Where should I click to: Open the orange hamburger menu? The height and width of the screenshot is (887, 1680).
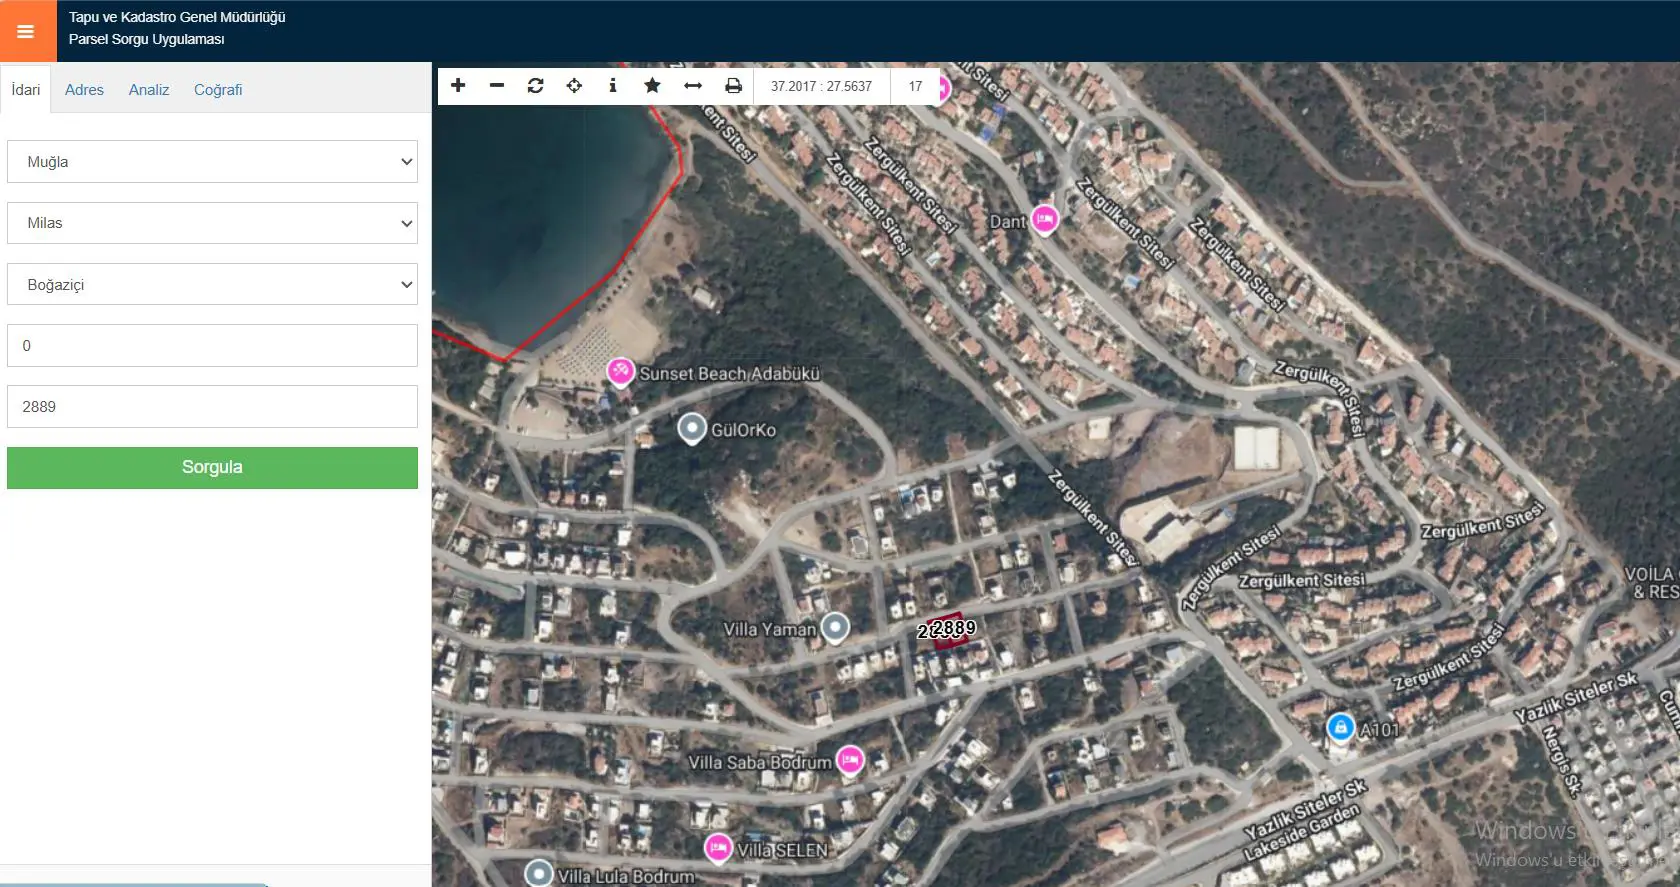[x=26, y=31]
